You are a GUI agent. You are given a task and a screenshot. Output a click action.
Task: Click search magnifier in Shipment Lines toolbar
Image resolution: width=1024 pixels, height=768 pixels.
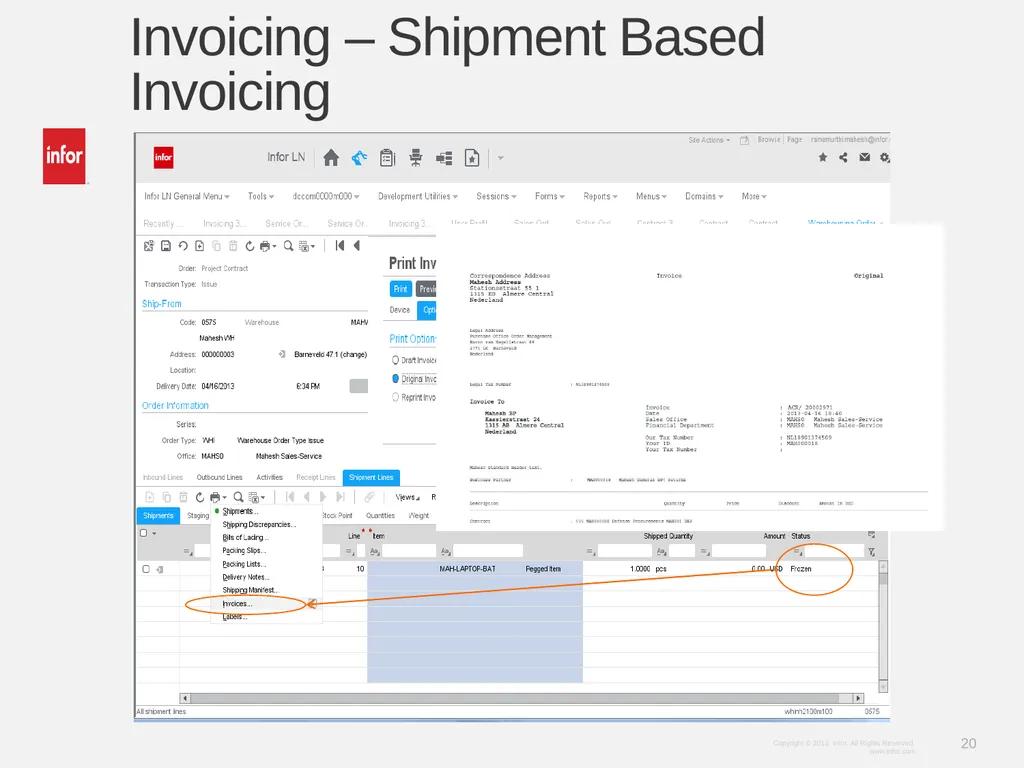click(x=238, y=498)
